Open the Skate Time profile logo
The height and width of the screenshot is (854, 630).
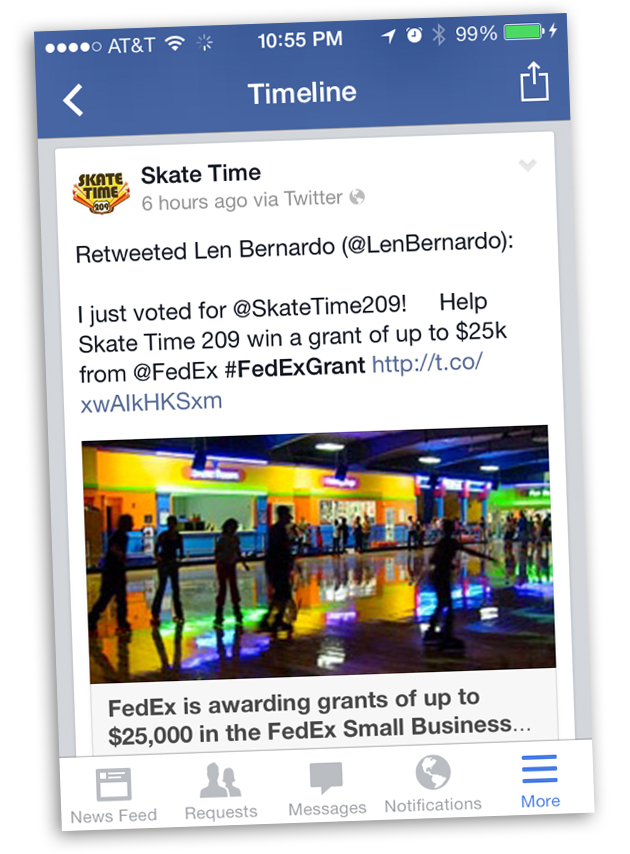pyautogui.click(x=101, y=193)
